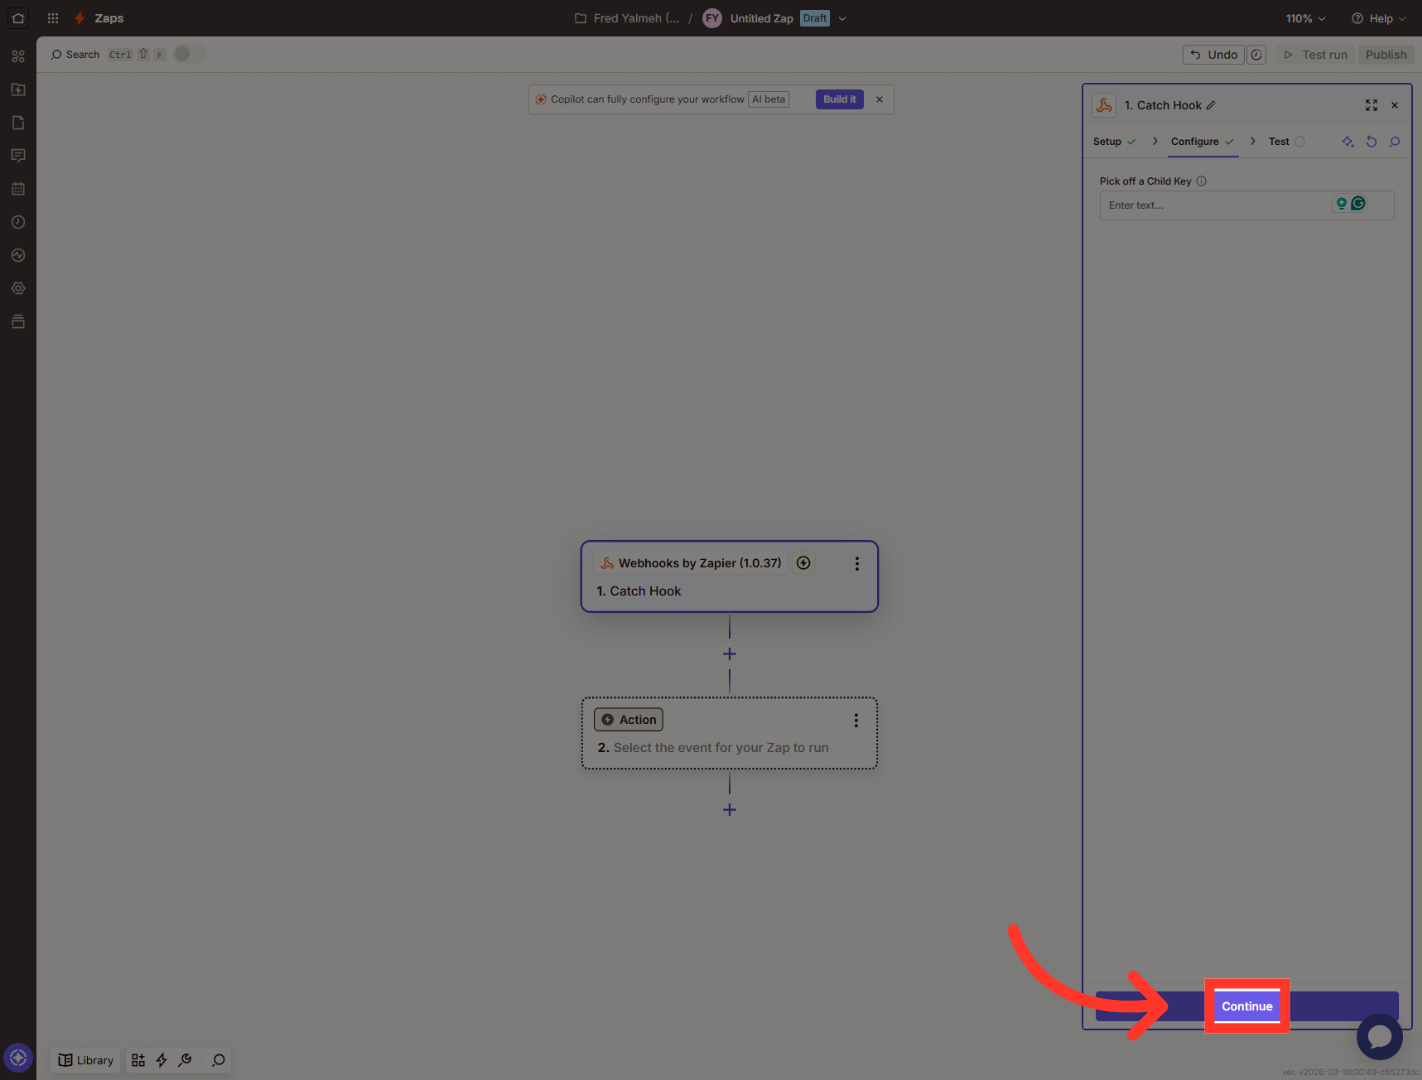Click the Action badge on step 2
Image resolution: width=1422 pixels, height=1080 pixels.
click(x=629, y=720)
